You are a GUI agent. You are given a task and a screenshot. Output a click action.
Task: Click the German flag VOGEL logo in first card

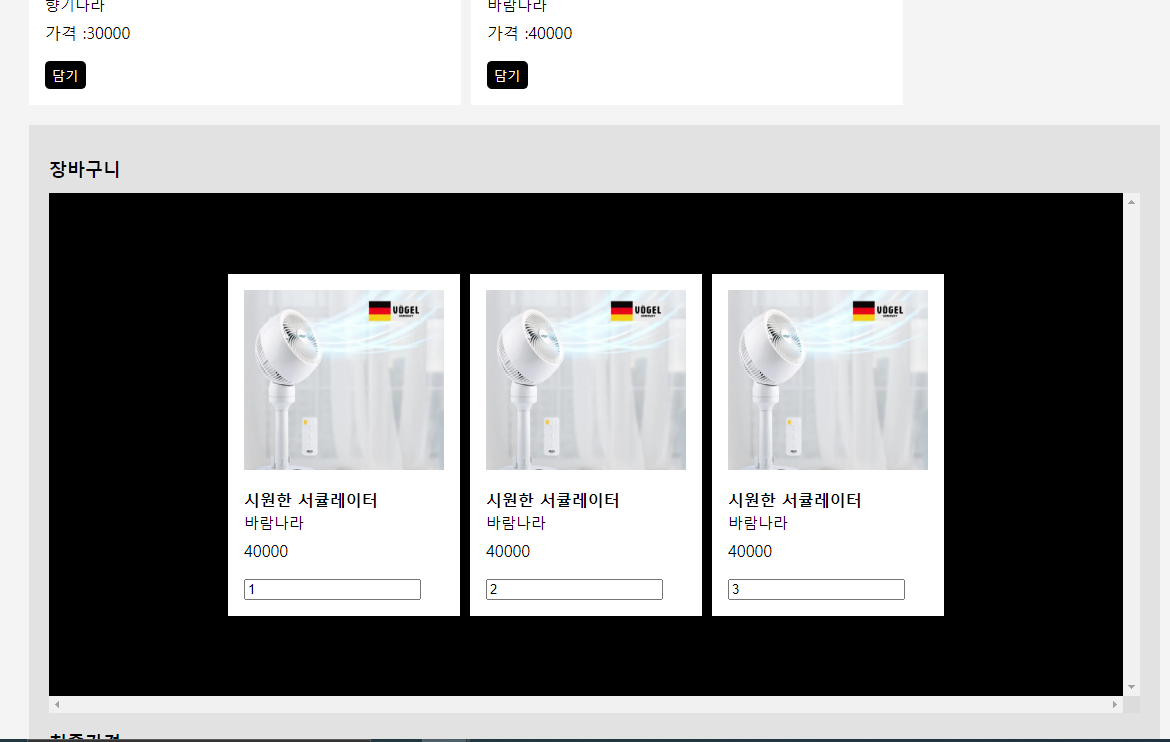[x=394, y=311]
